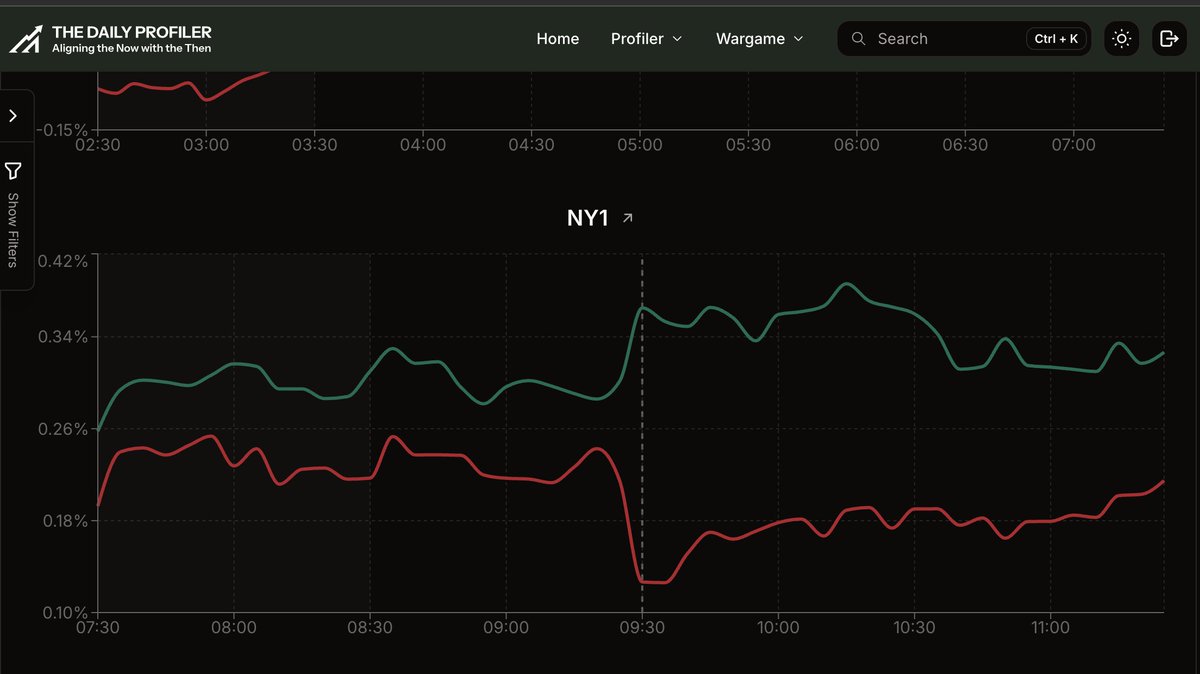This screenshot has width=1200, height=674.
Task: Click the chevron beside Profiler
Action: (x=677, y=39)
